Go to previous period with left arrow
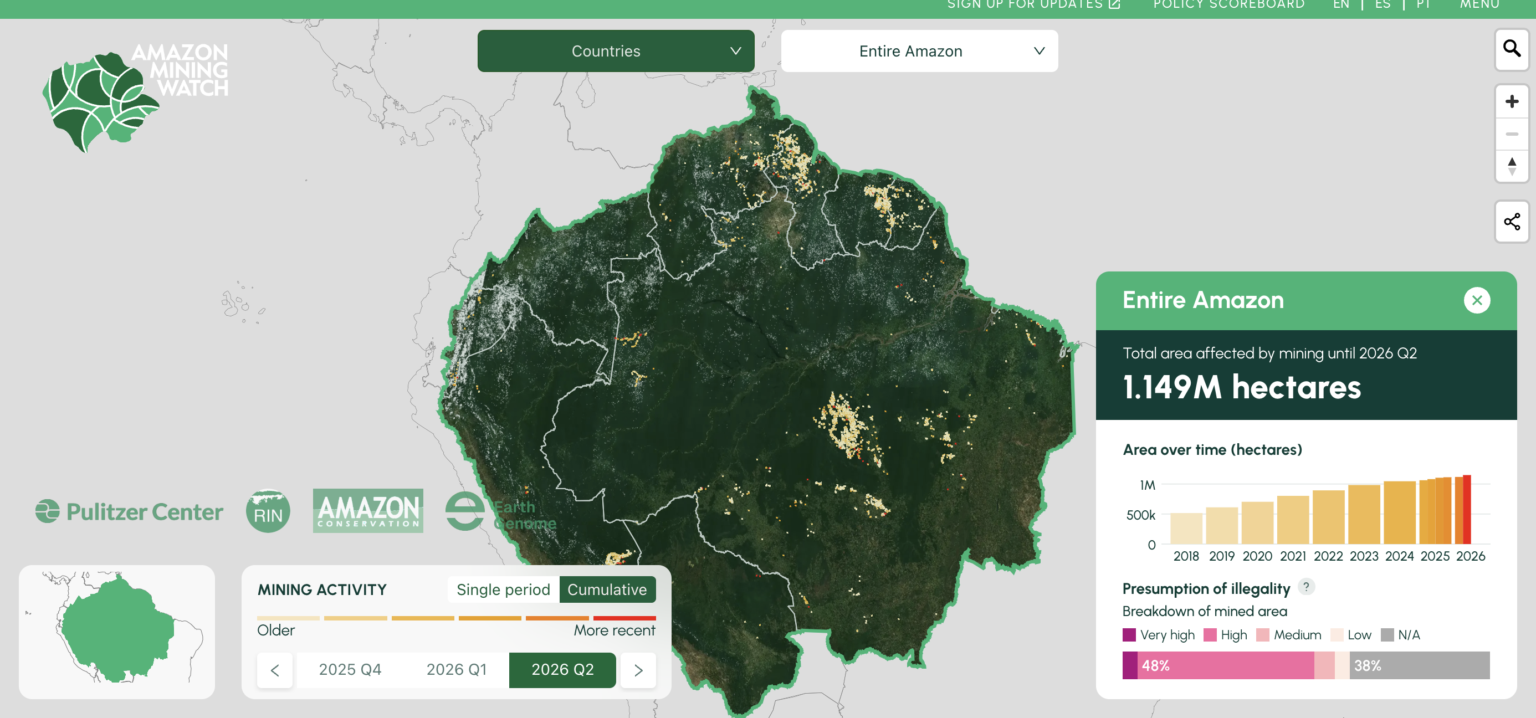 pyautogui.click(x=275, y=670)
